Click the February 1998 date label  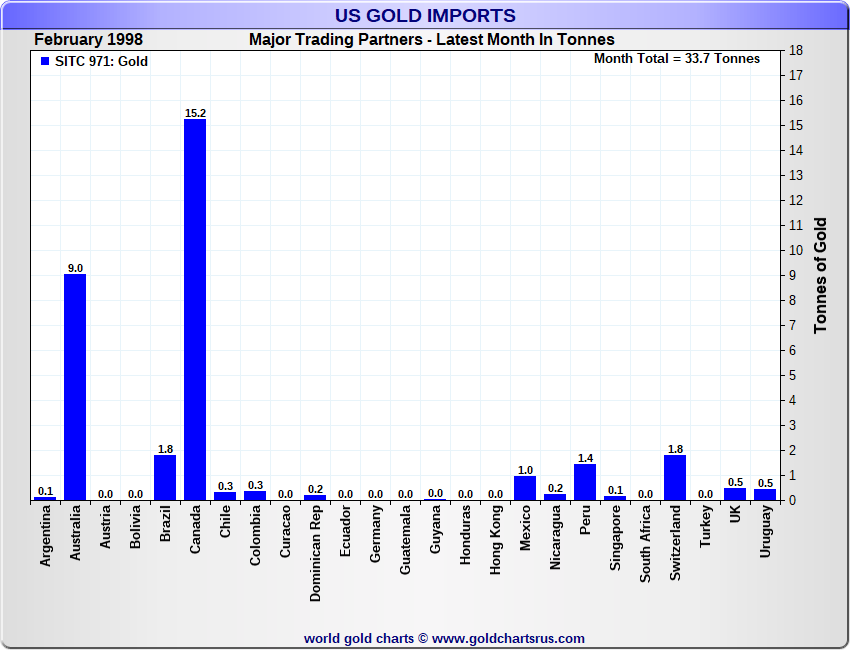[x=88, y=40]
